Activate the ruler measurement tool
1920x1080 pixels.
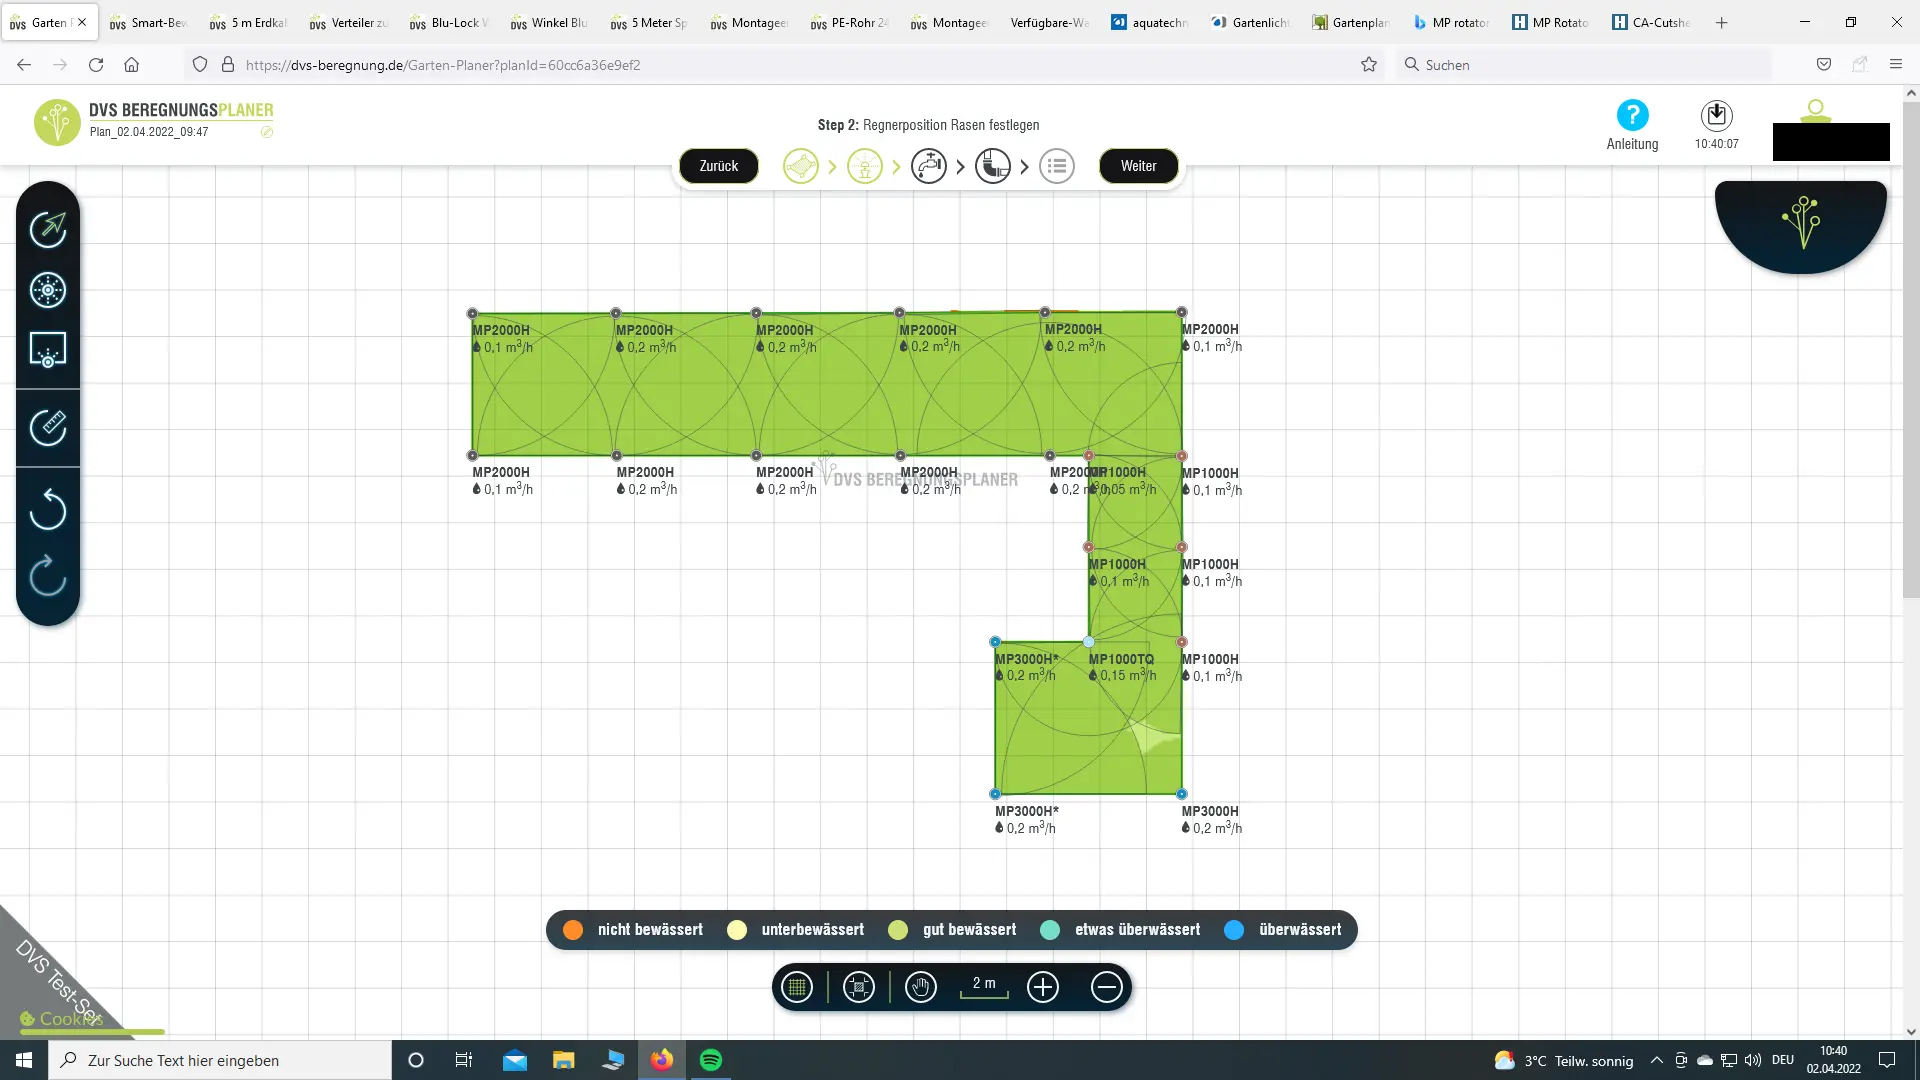pos(48,428)
